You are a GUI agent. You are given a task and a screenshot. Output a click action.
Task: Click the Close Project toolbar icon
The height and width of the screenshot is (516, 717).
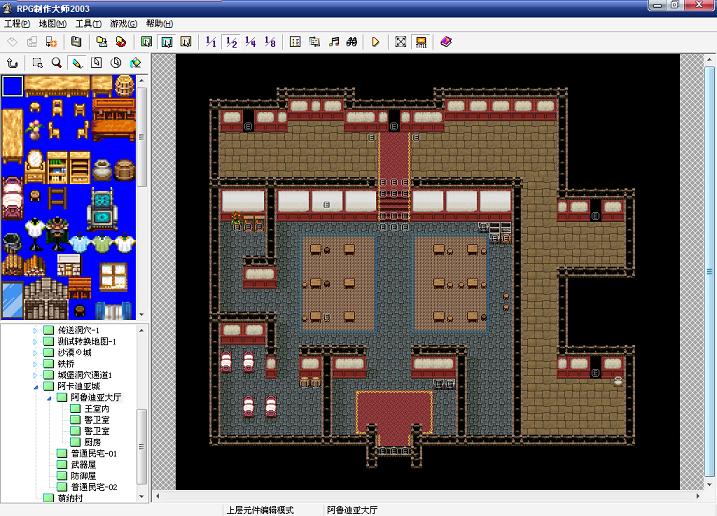pos(51,42)
